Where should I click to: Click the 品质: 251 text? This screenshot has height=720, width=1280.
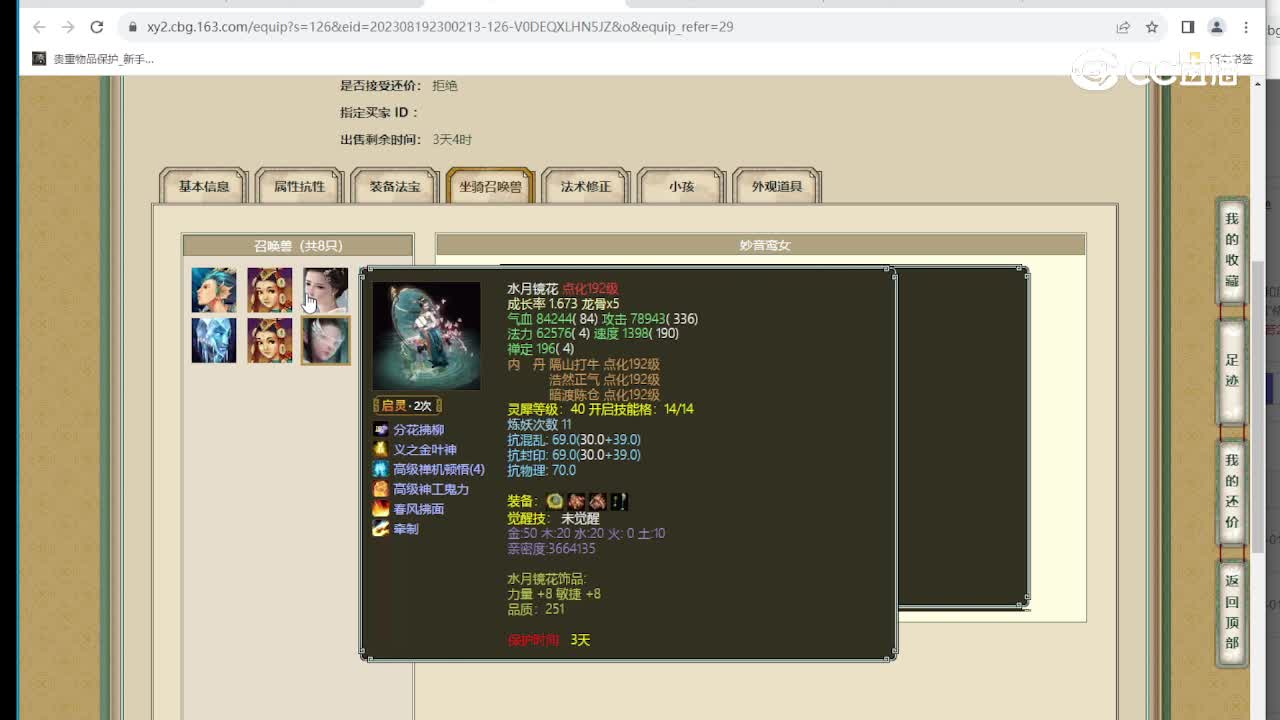click(536, 608)
